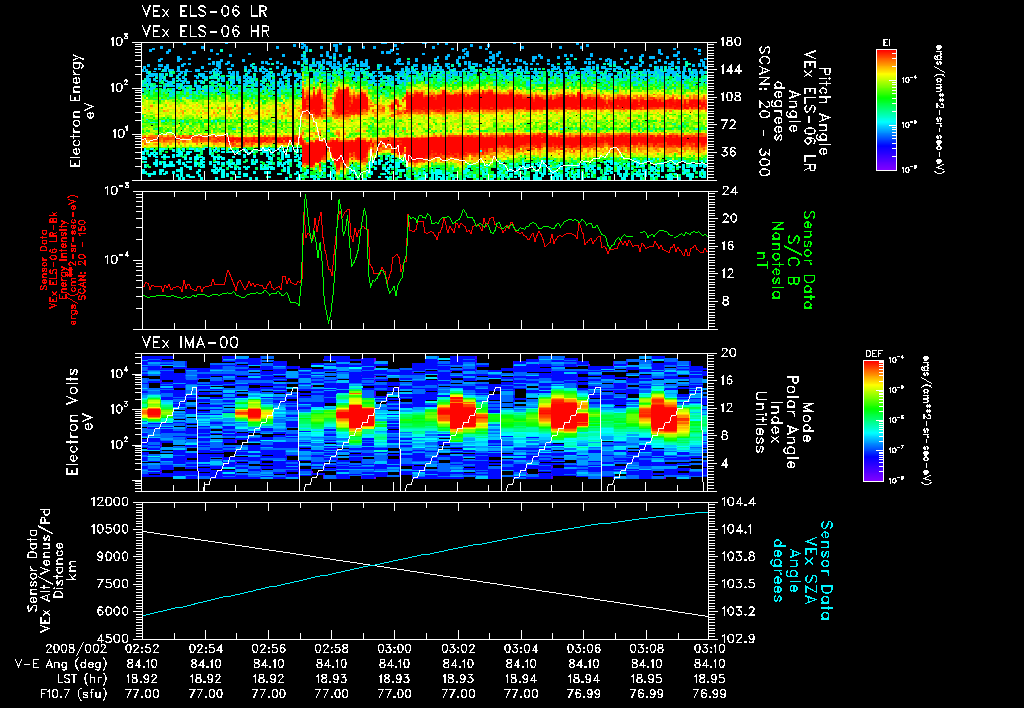Image resolution: width=1024 pixels, height=708 pixels.
Task: Click the '108' pitch angle axis value
Action: click(x=731, y=97)
